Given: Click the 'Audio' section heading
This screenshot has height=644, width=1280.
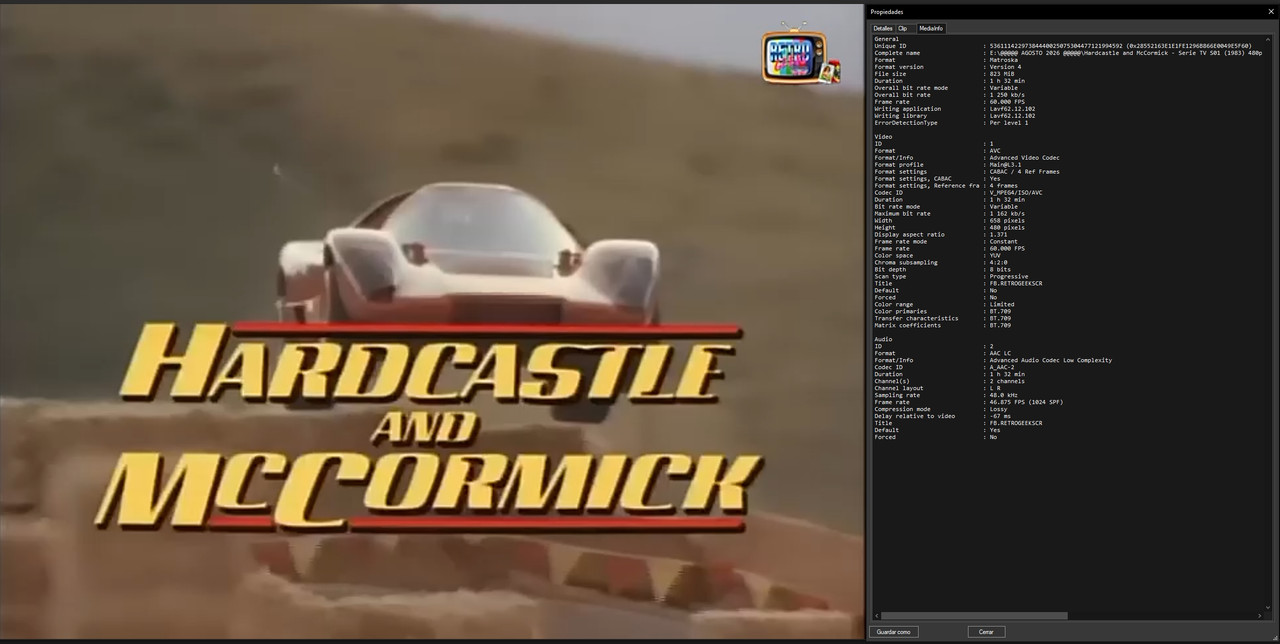Looking at the screenshot, I should pos(883,340).
